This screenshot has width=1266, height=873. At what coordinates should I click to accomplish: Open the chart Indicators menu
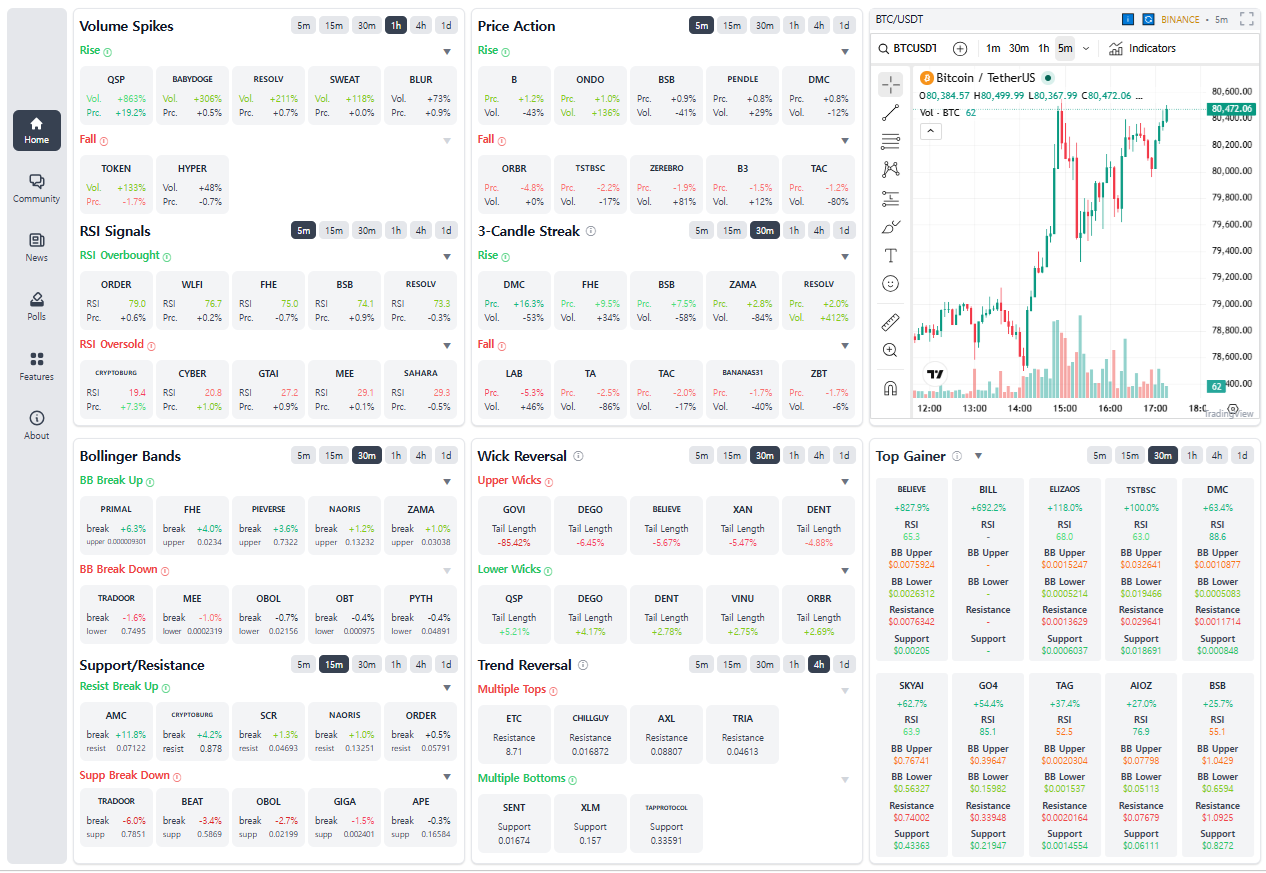(x=1142, y=48)
